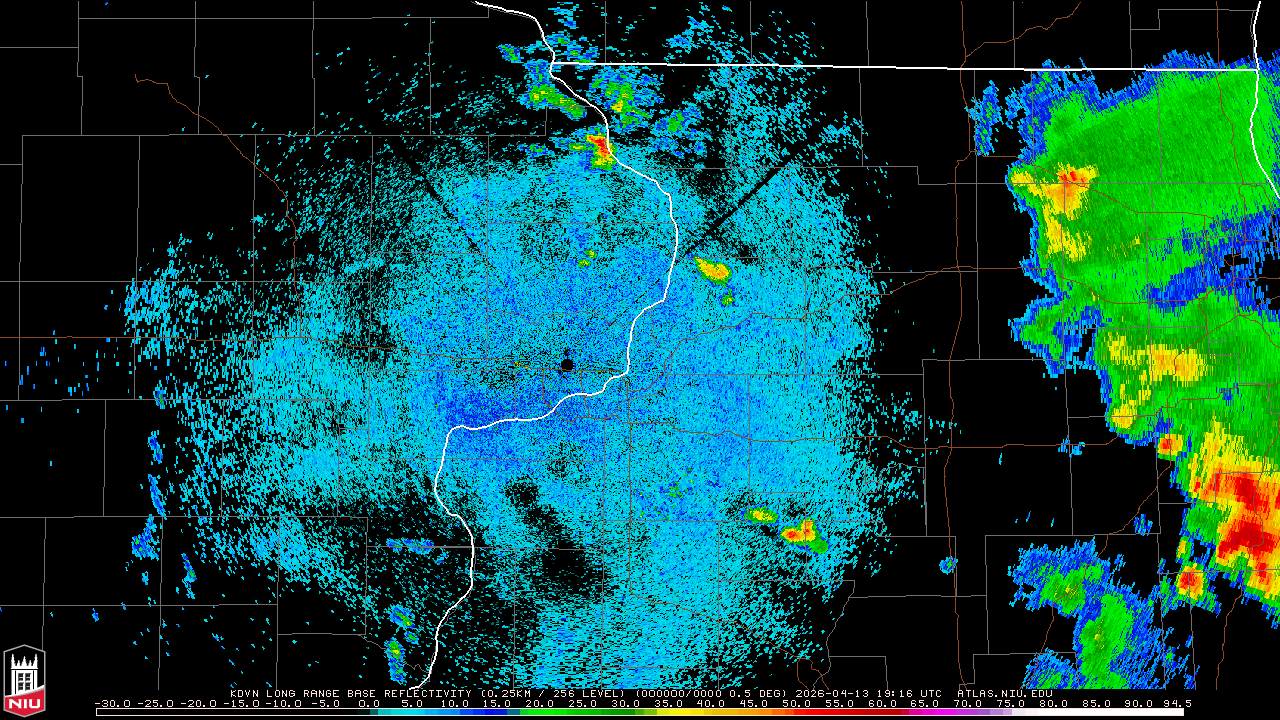Click the '35.0' scale value
The height and width of the screenshot is (720, 1280).
click(668, 704)
